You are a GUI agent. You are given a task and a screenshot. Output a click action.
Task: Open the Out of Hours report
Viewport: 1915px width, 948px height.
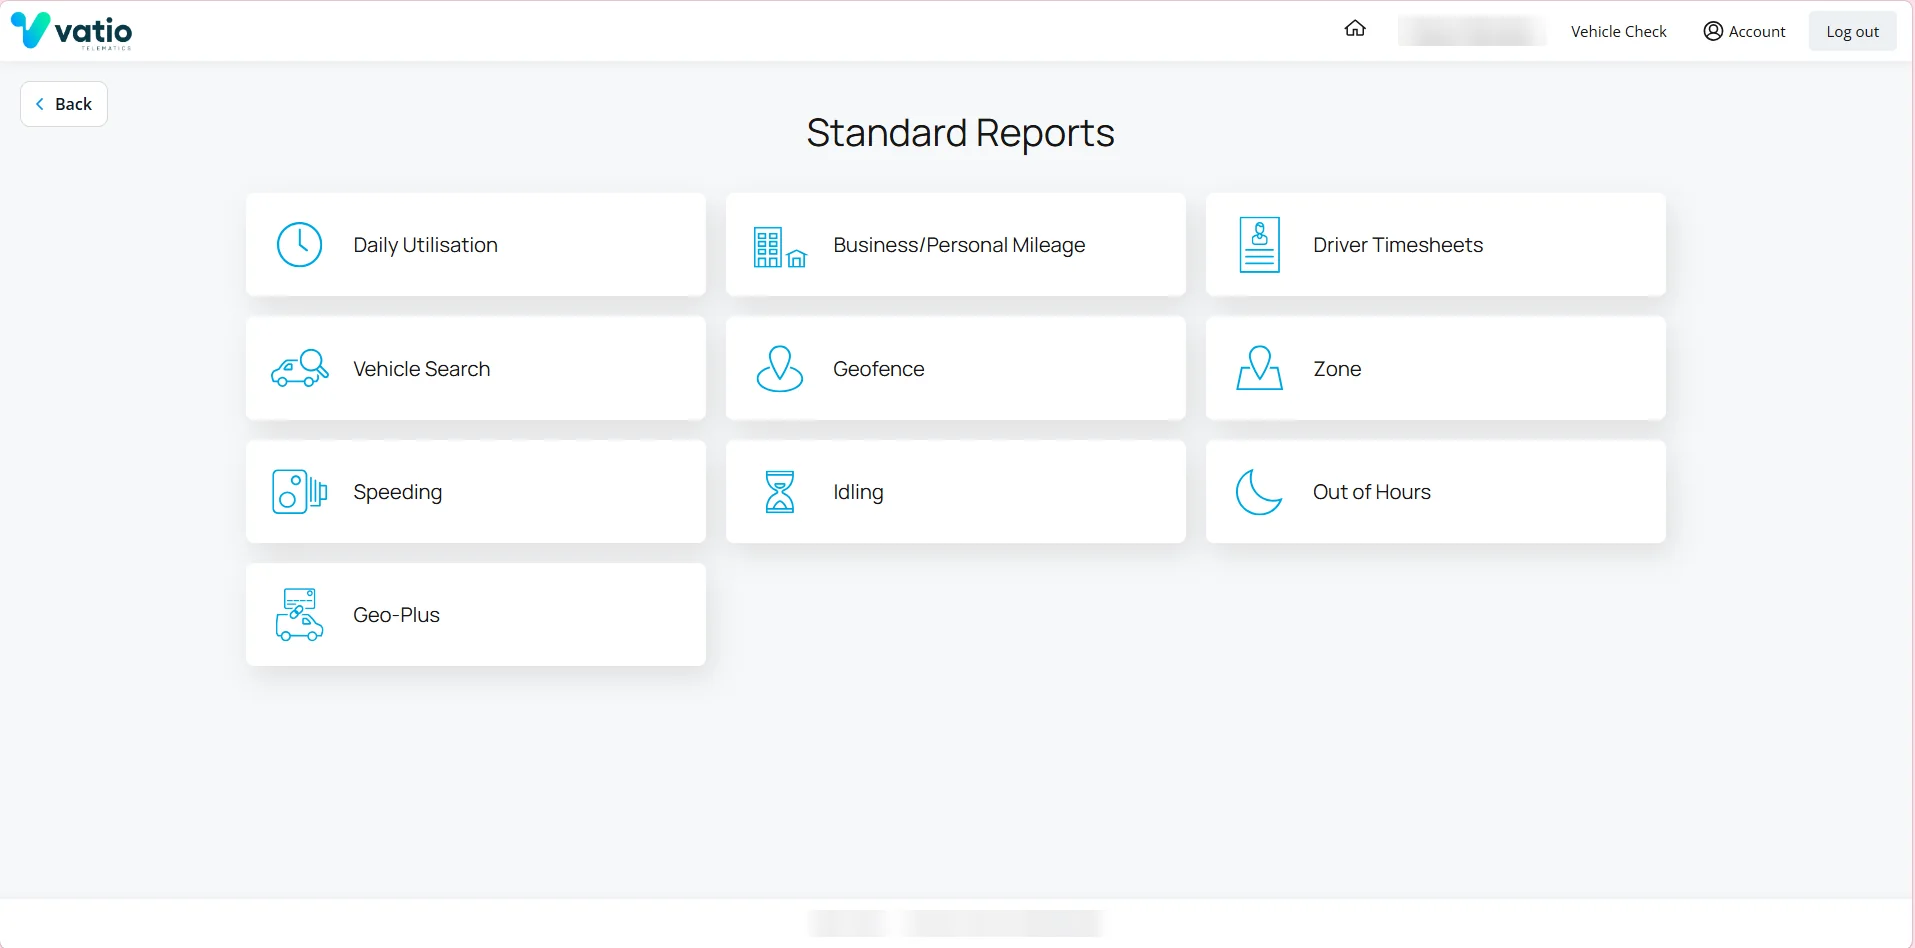tap(1436, 492)
